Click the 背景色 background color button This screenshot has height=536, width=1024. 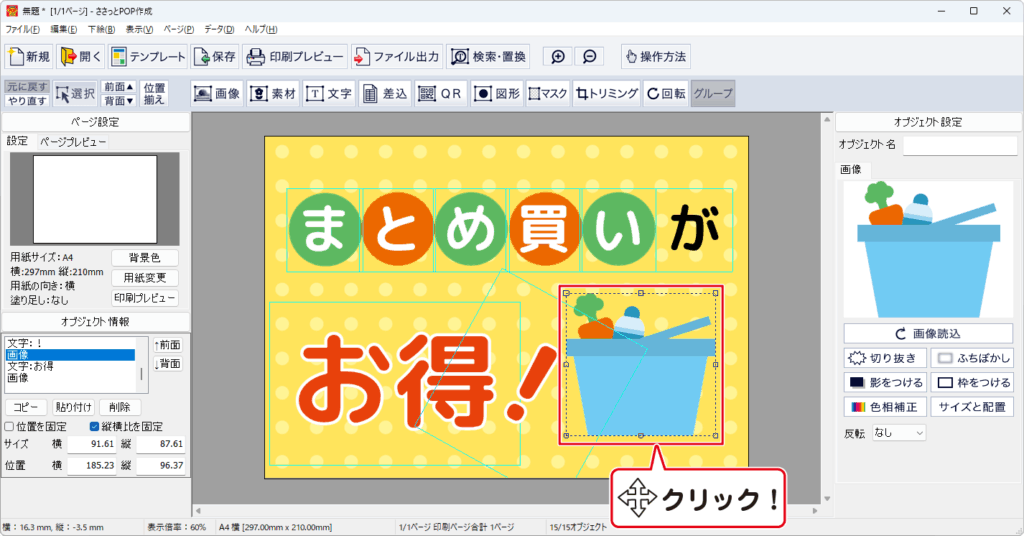coord(145,258)
